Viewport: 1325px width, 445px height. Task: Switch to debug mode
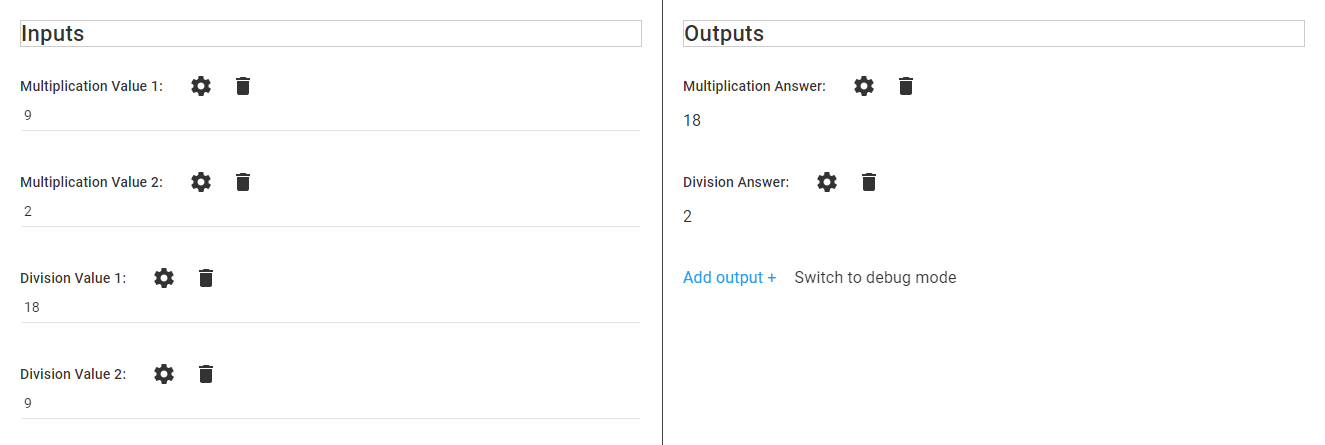pyautogui.click(x=875, y=278)
